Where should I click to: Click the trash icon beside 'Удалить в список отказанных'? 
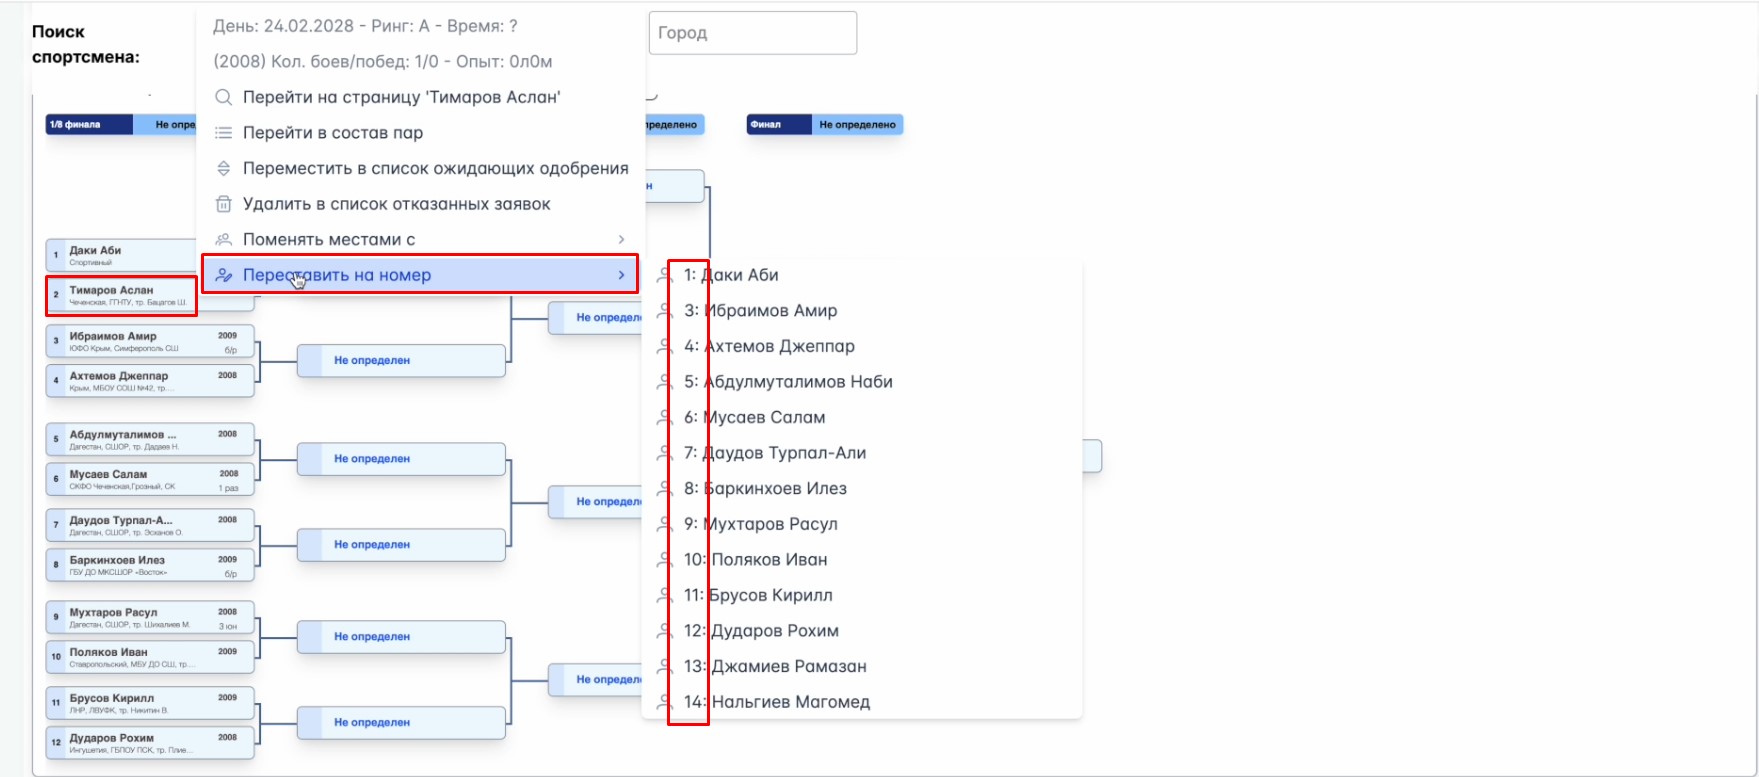[x=224, y=204]
